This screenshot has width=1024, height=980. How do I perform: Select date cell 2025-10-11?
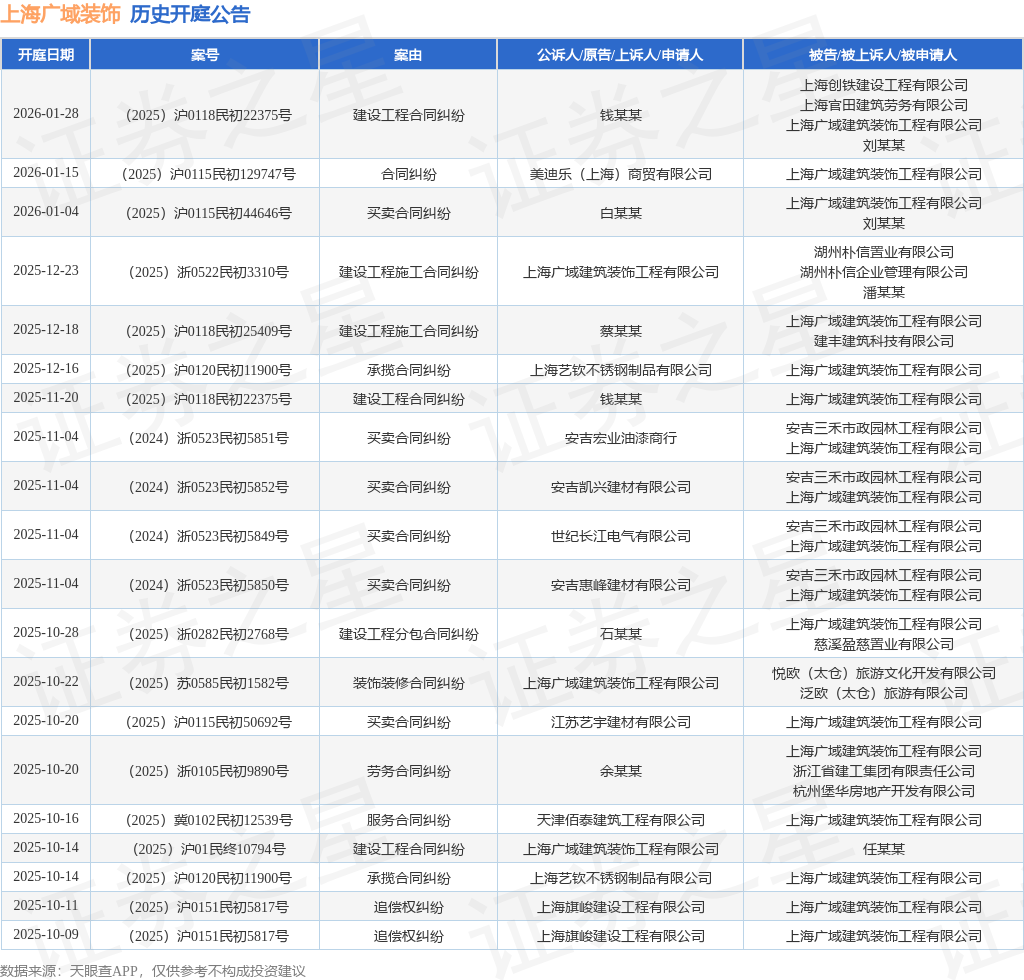pyautogui.click(x=46, y=906)
